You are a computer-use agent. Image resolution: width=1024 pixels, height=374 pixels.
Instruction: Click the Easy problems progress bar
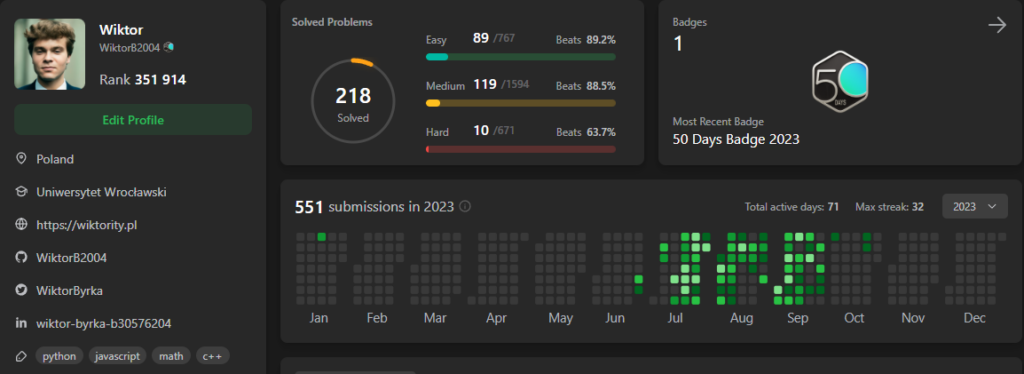pos(520,57)
